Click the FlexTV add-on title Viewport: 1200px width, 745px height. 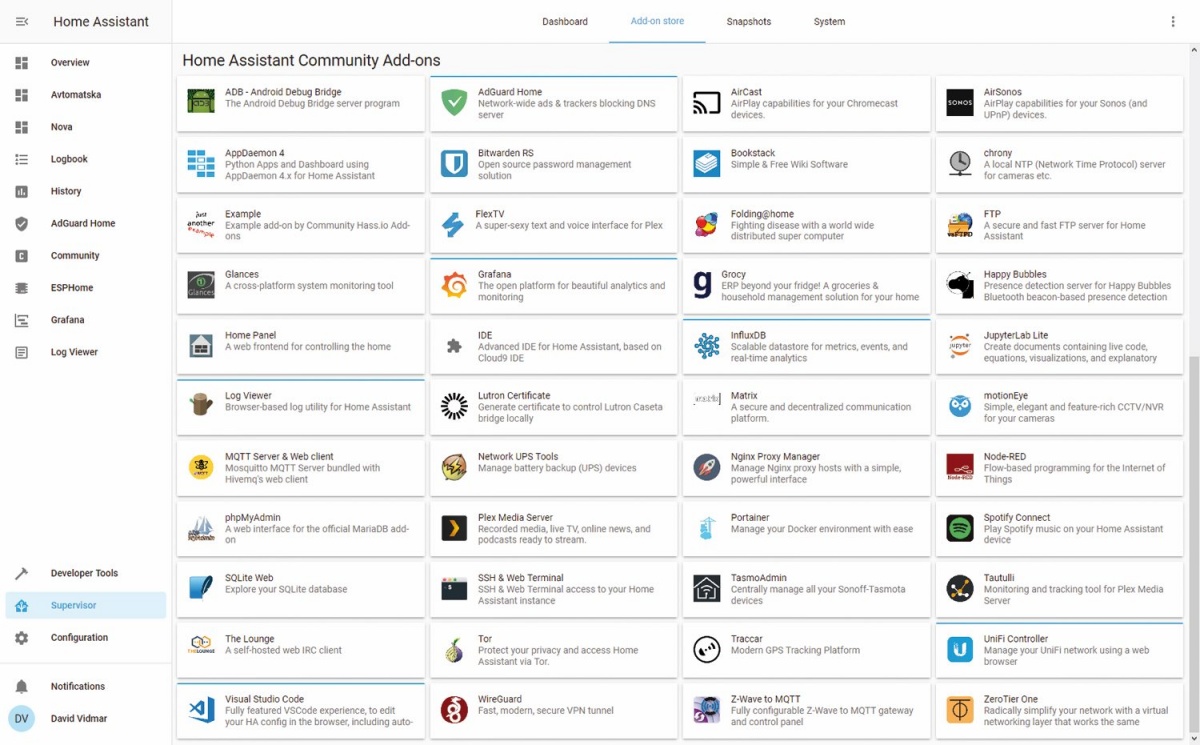[x=490, y=214]
